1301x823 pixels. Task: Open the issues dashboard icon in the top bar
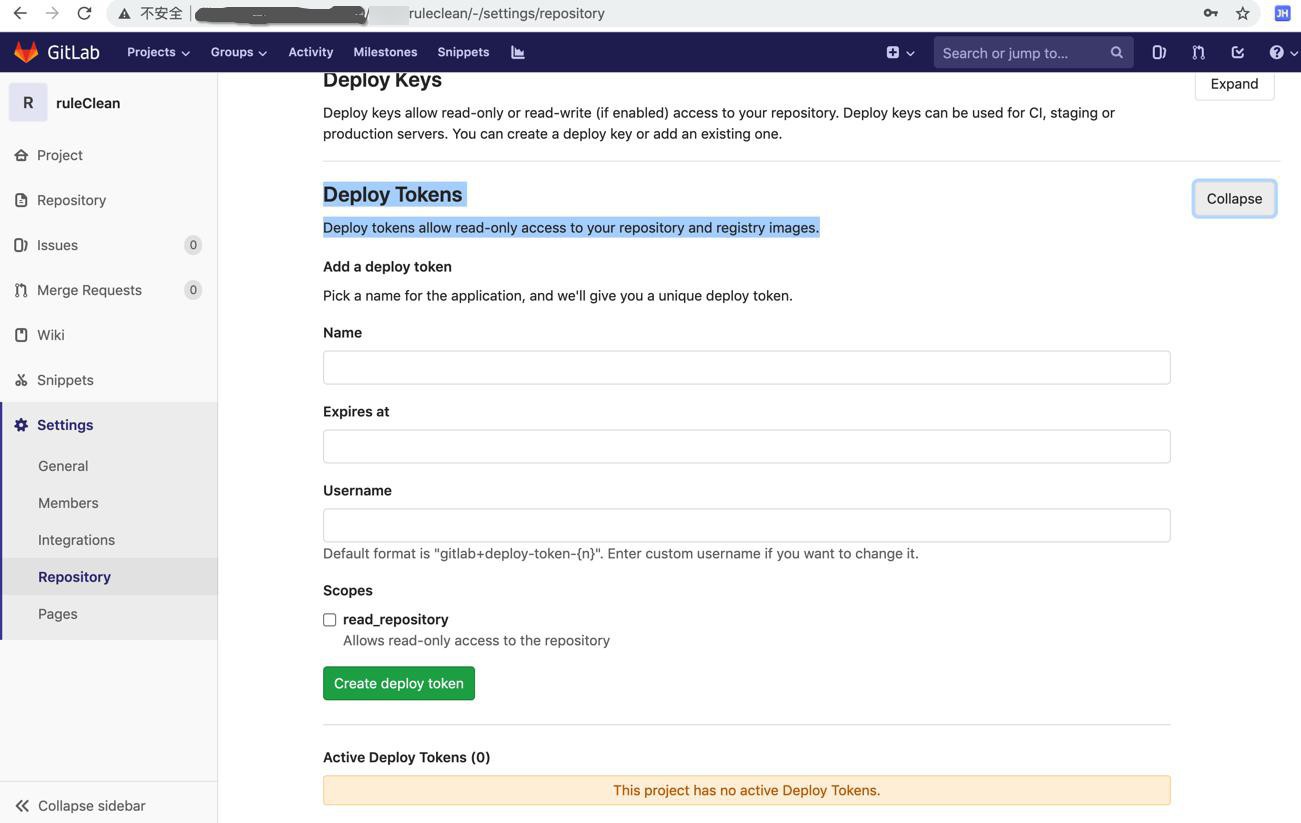1159,51
